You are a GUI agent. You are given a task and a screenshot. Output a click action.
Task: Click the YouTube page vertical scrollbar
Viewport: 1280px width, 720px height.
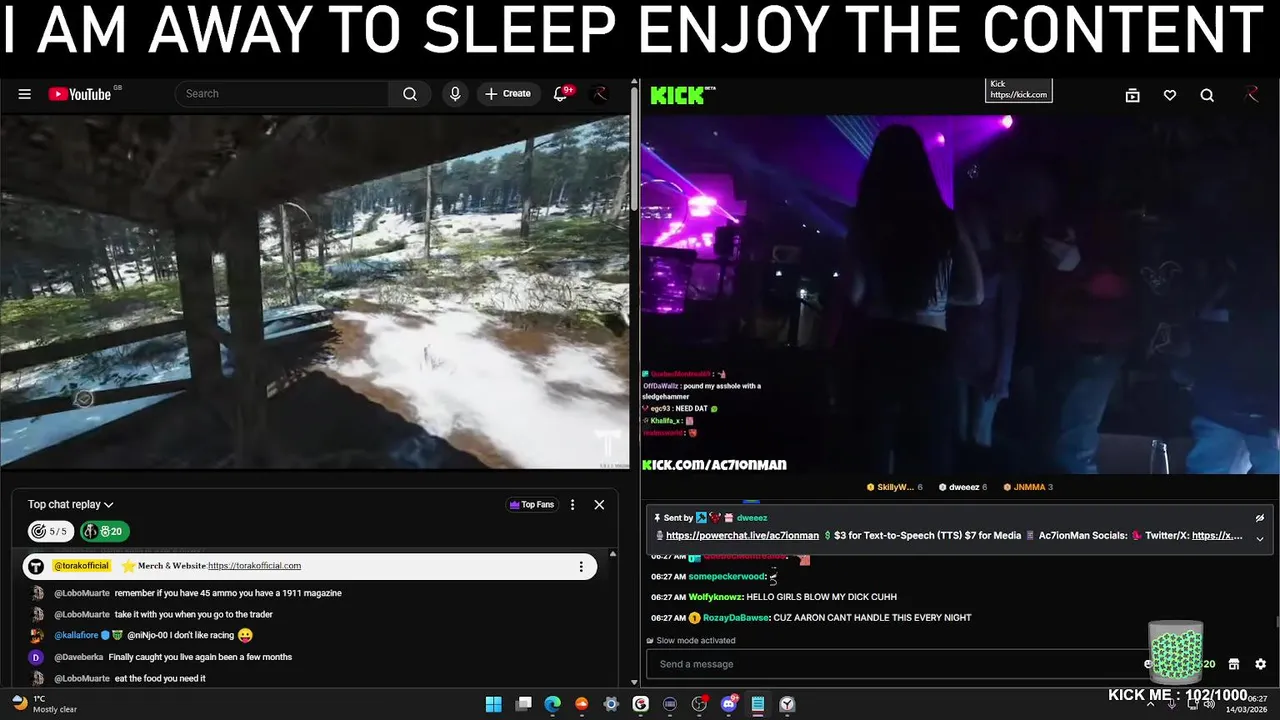tap(634, 150)
